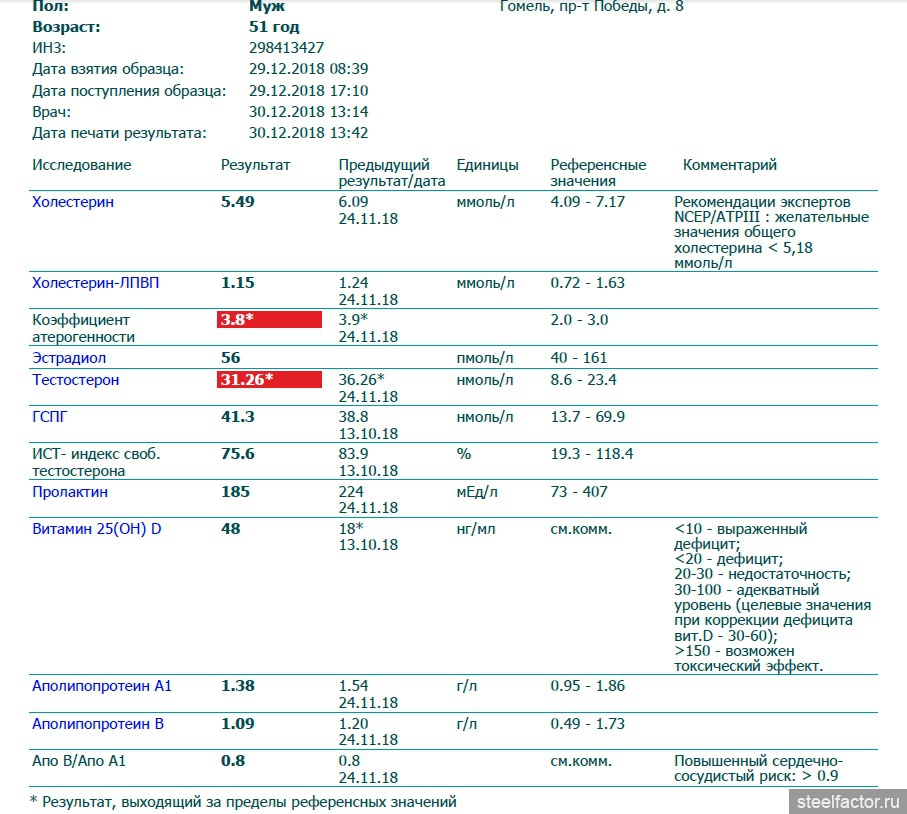The height and width of the screenshot is (814, 907).
Task: Open the Витамин 25(OH) D link
Action: (x=97, y=529)
